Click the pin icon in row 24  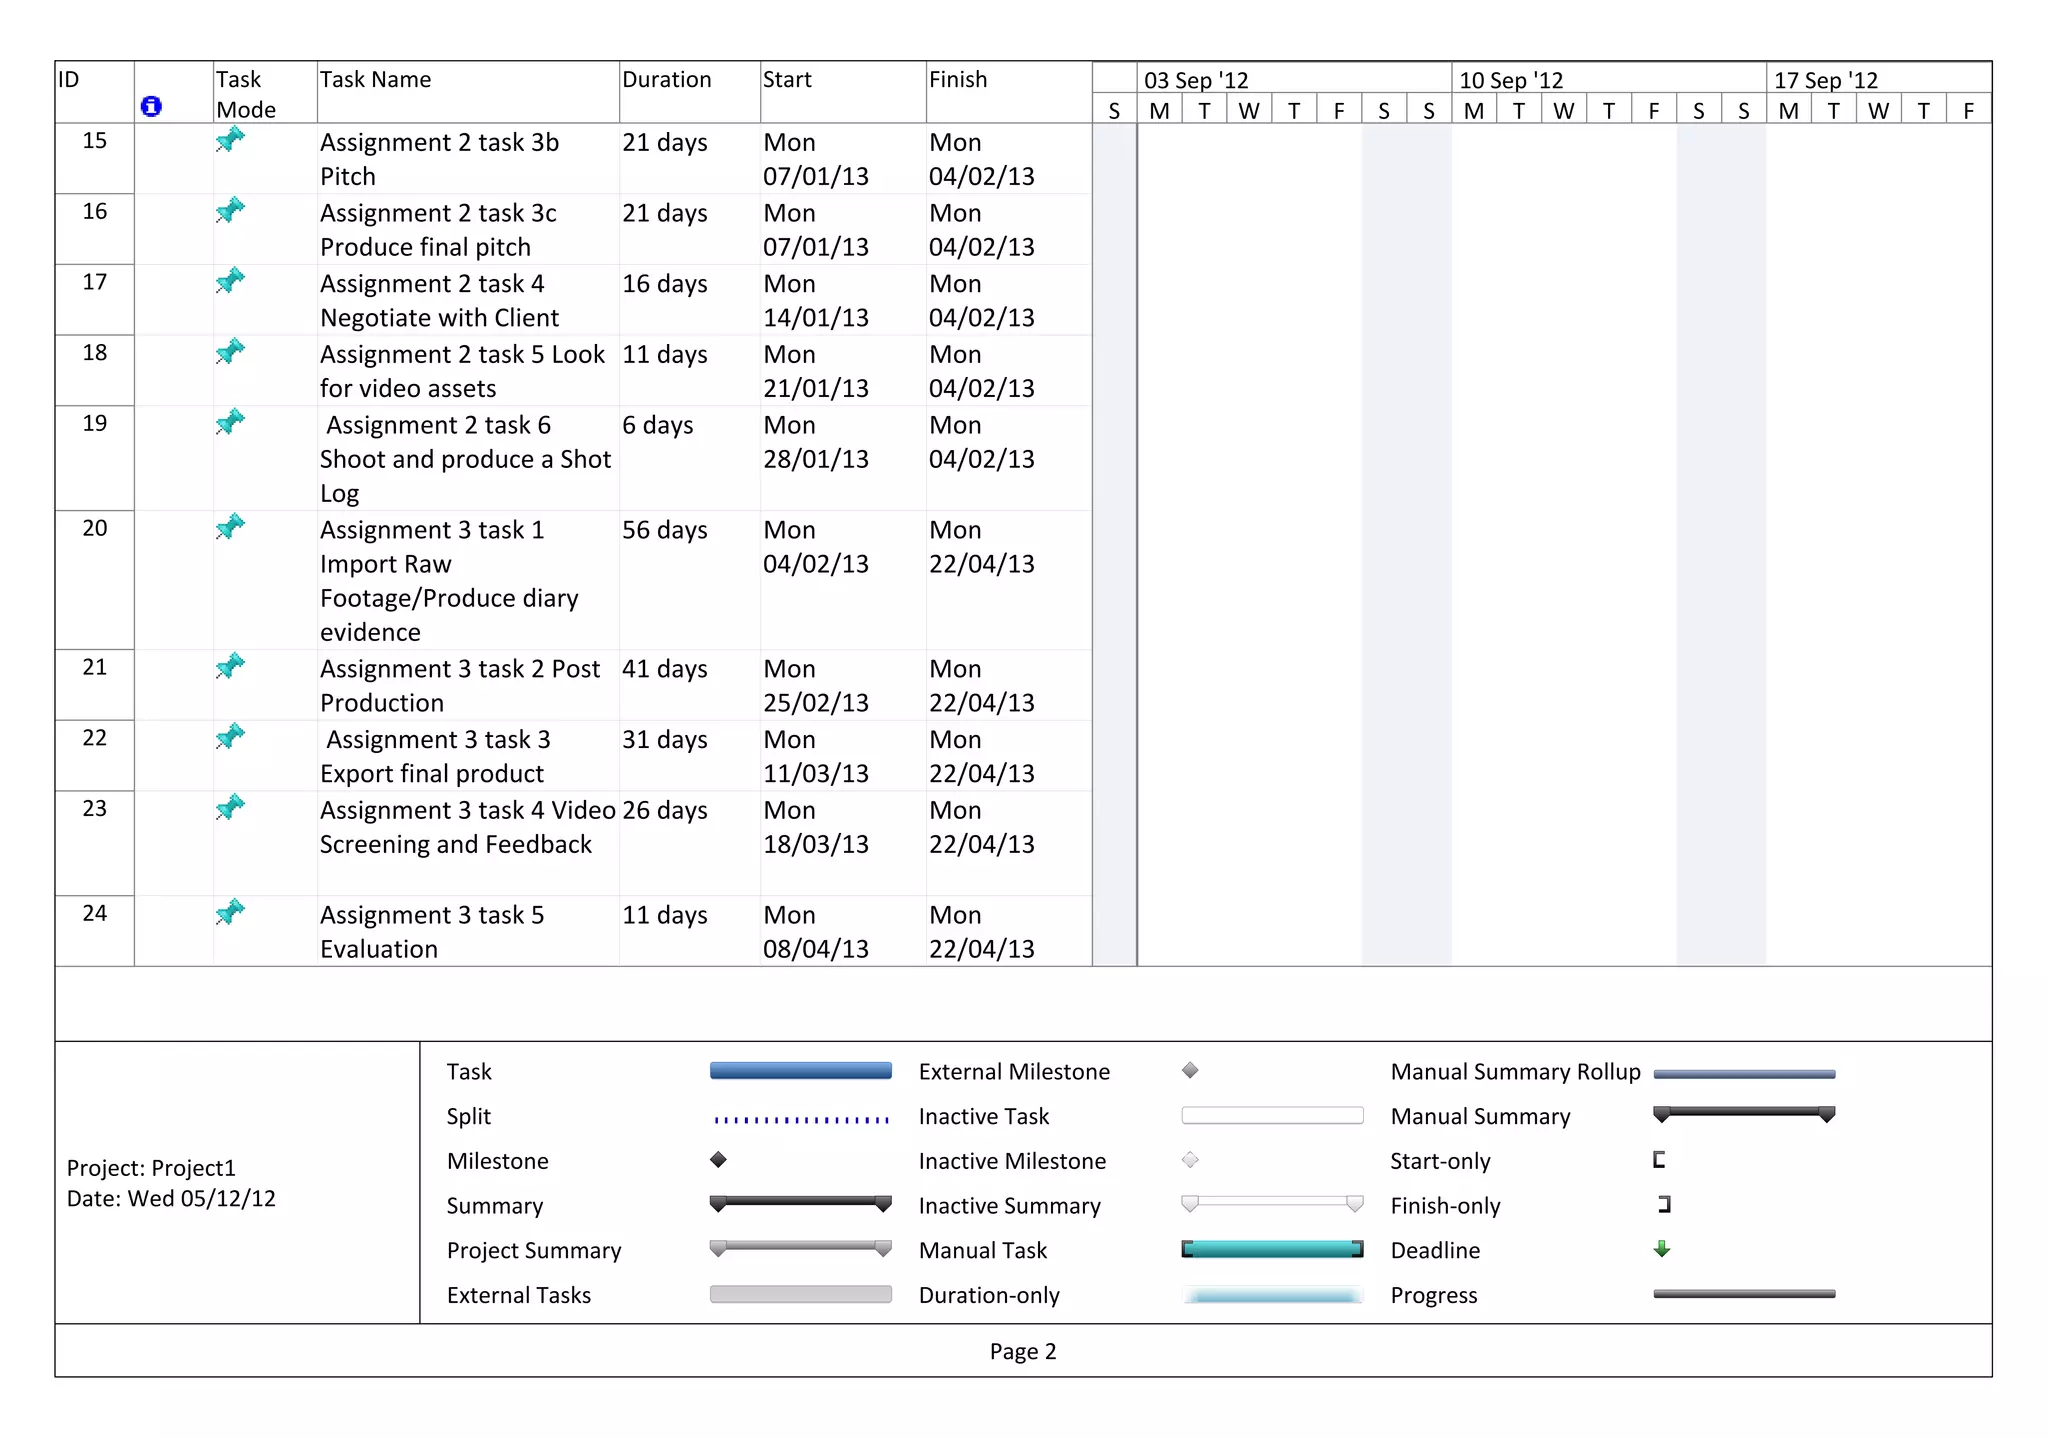coord(230,912)
